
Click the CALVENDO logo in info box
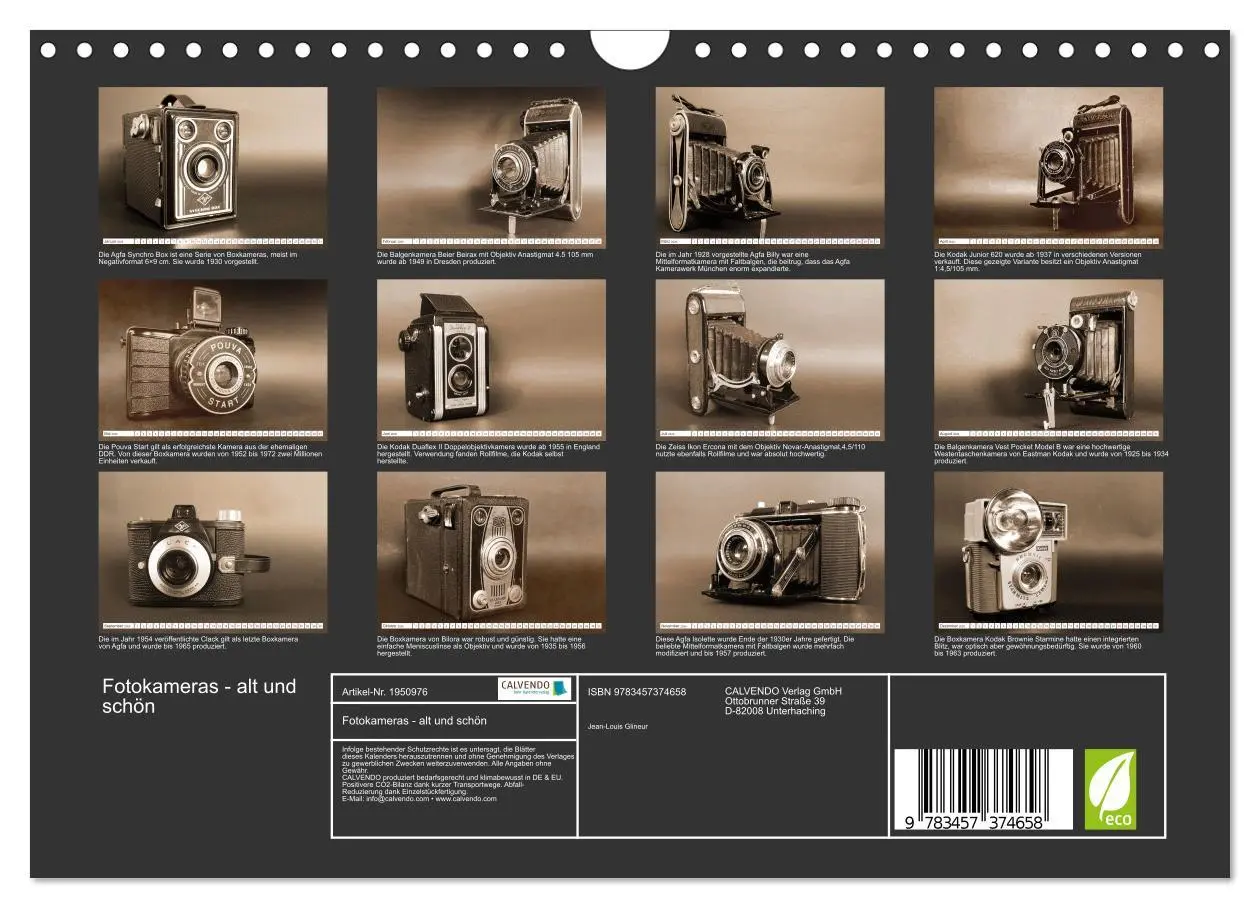tap(533, 688)
